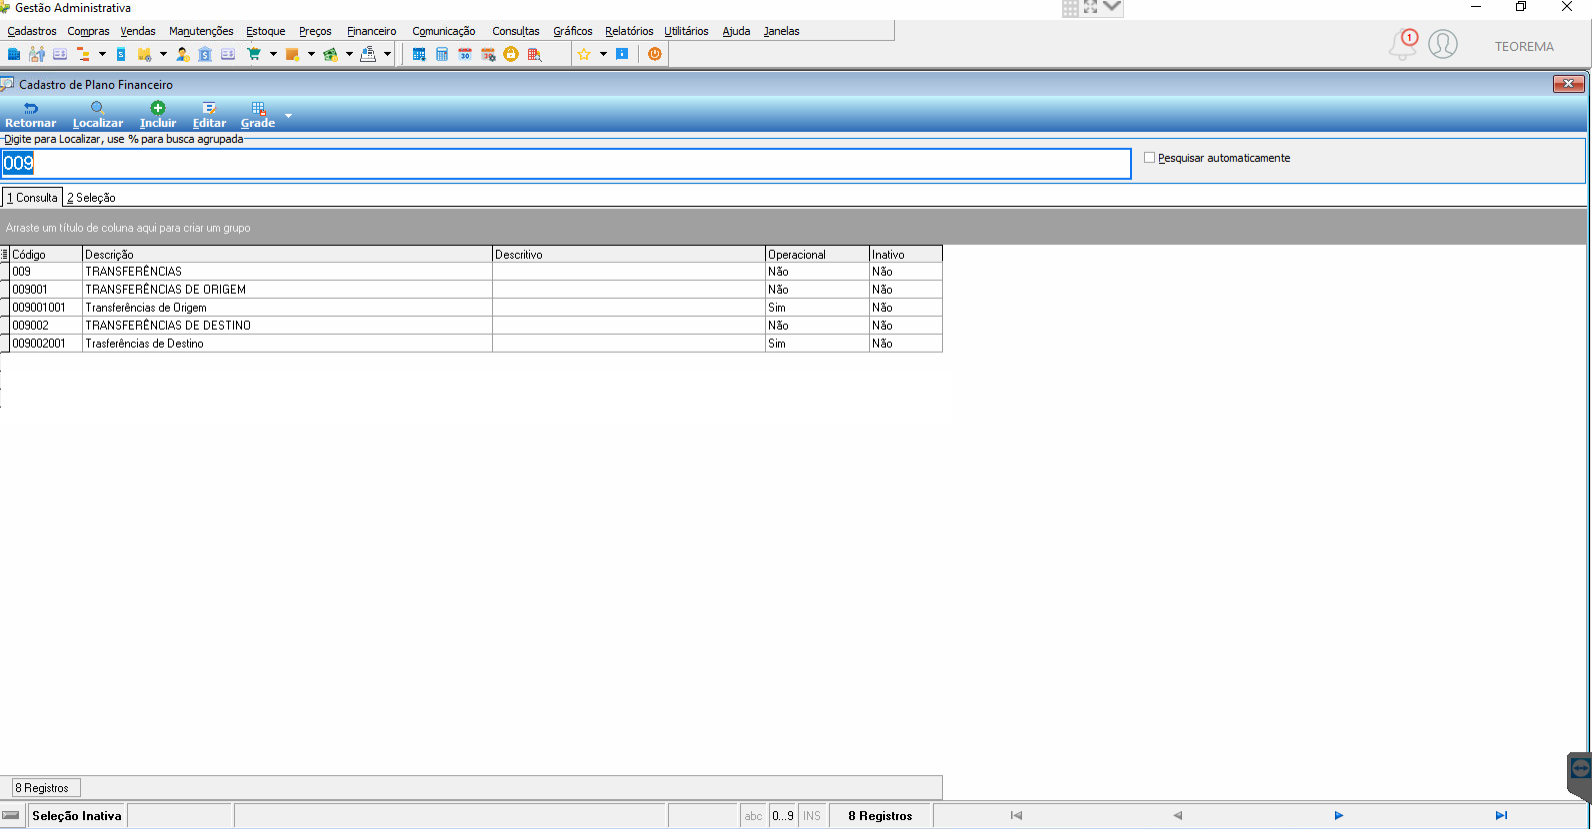
Task: Switch to the 2 Seleção tab
Action: 91,198
